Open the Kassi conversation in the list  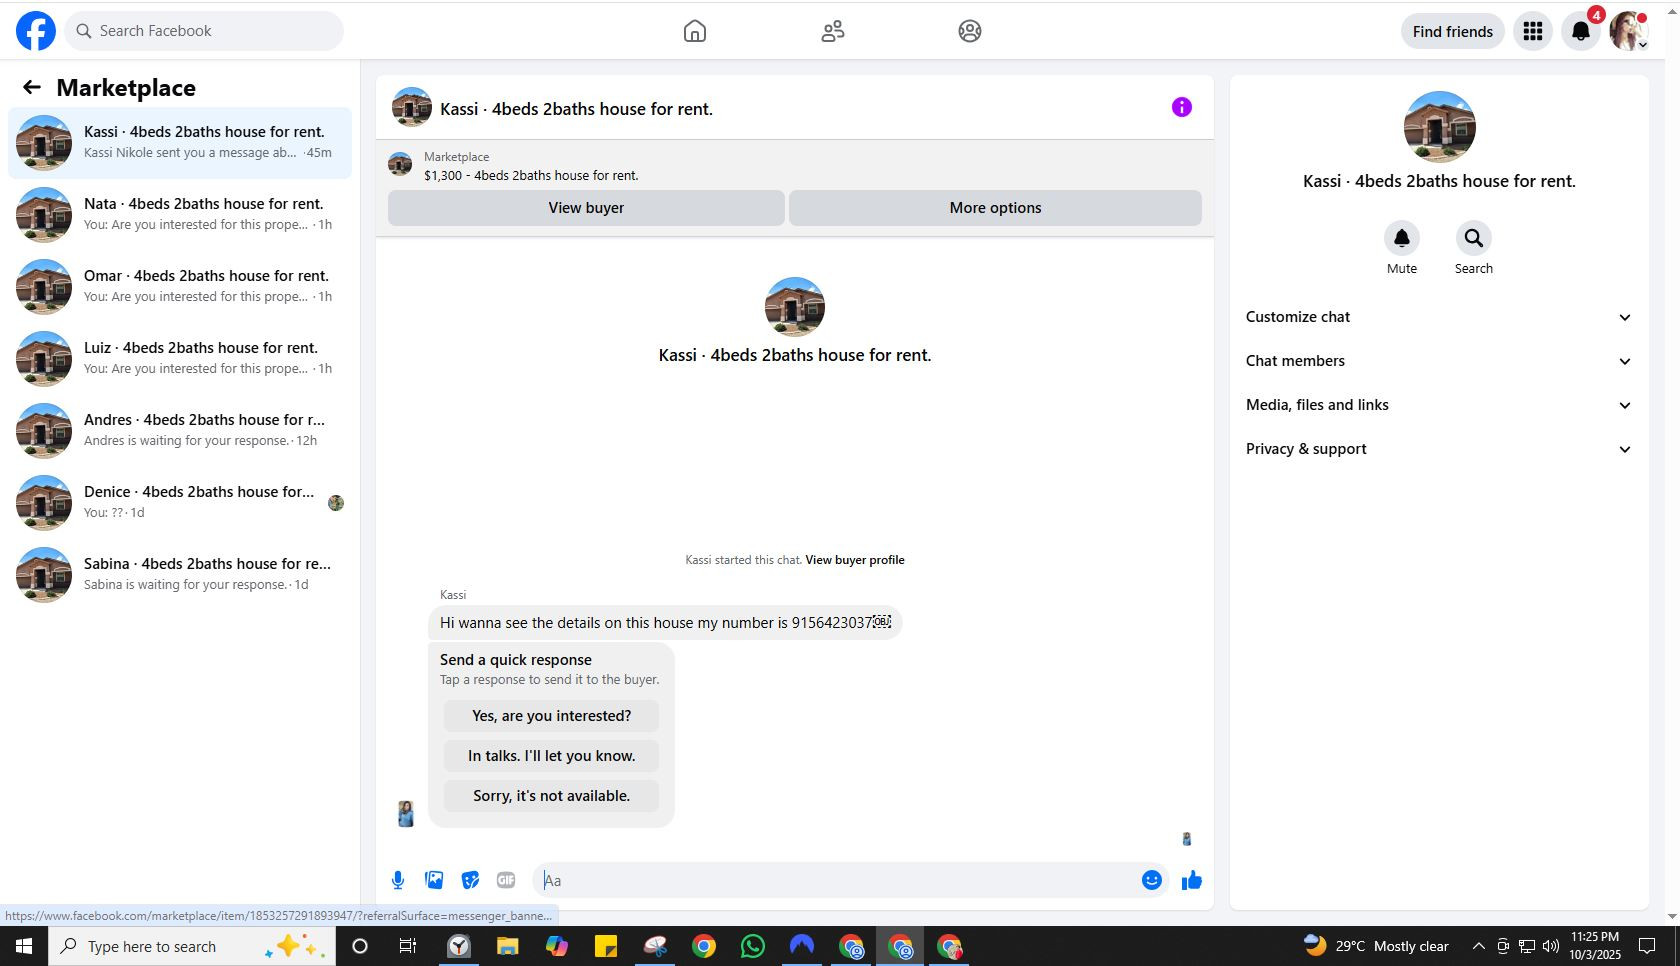pyautogui.click(x=180, y=142)
